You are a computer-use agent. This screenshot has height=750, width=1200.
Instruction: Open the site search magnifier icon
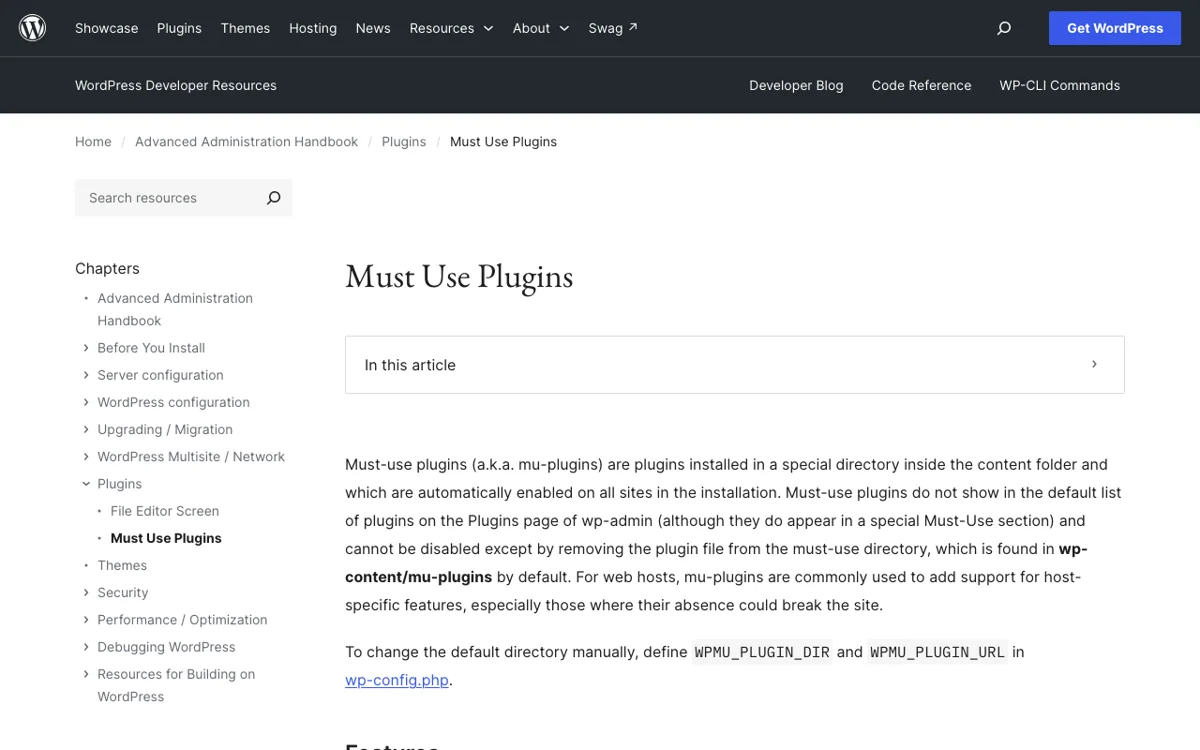[x=1004, y=28]
